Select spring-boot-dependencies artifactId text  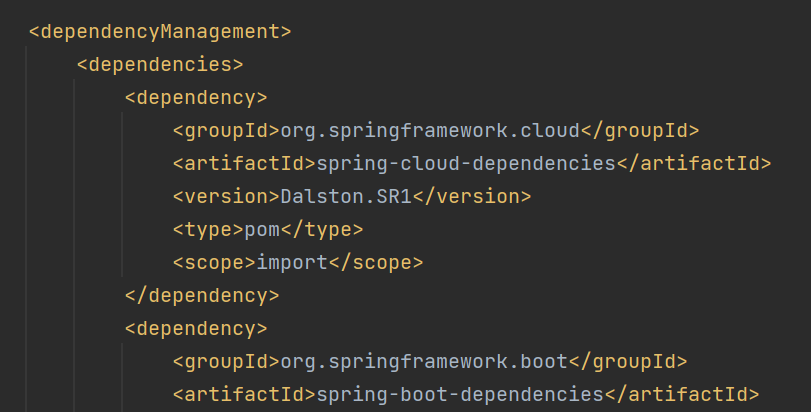coord(460,395)
